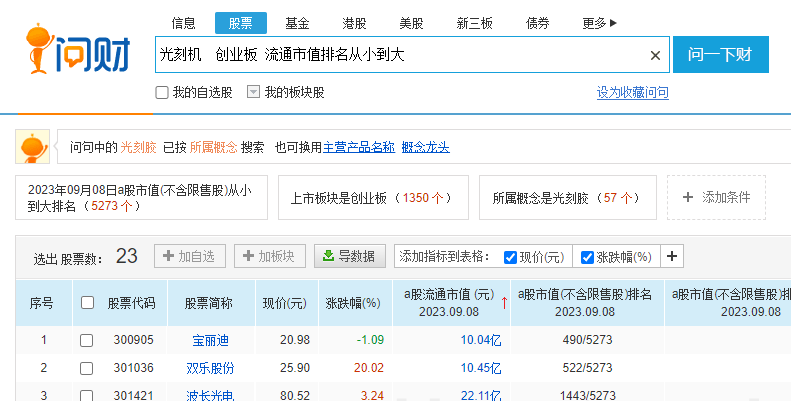Click the -1.09 change percentage cell

370,340
